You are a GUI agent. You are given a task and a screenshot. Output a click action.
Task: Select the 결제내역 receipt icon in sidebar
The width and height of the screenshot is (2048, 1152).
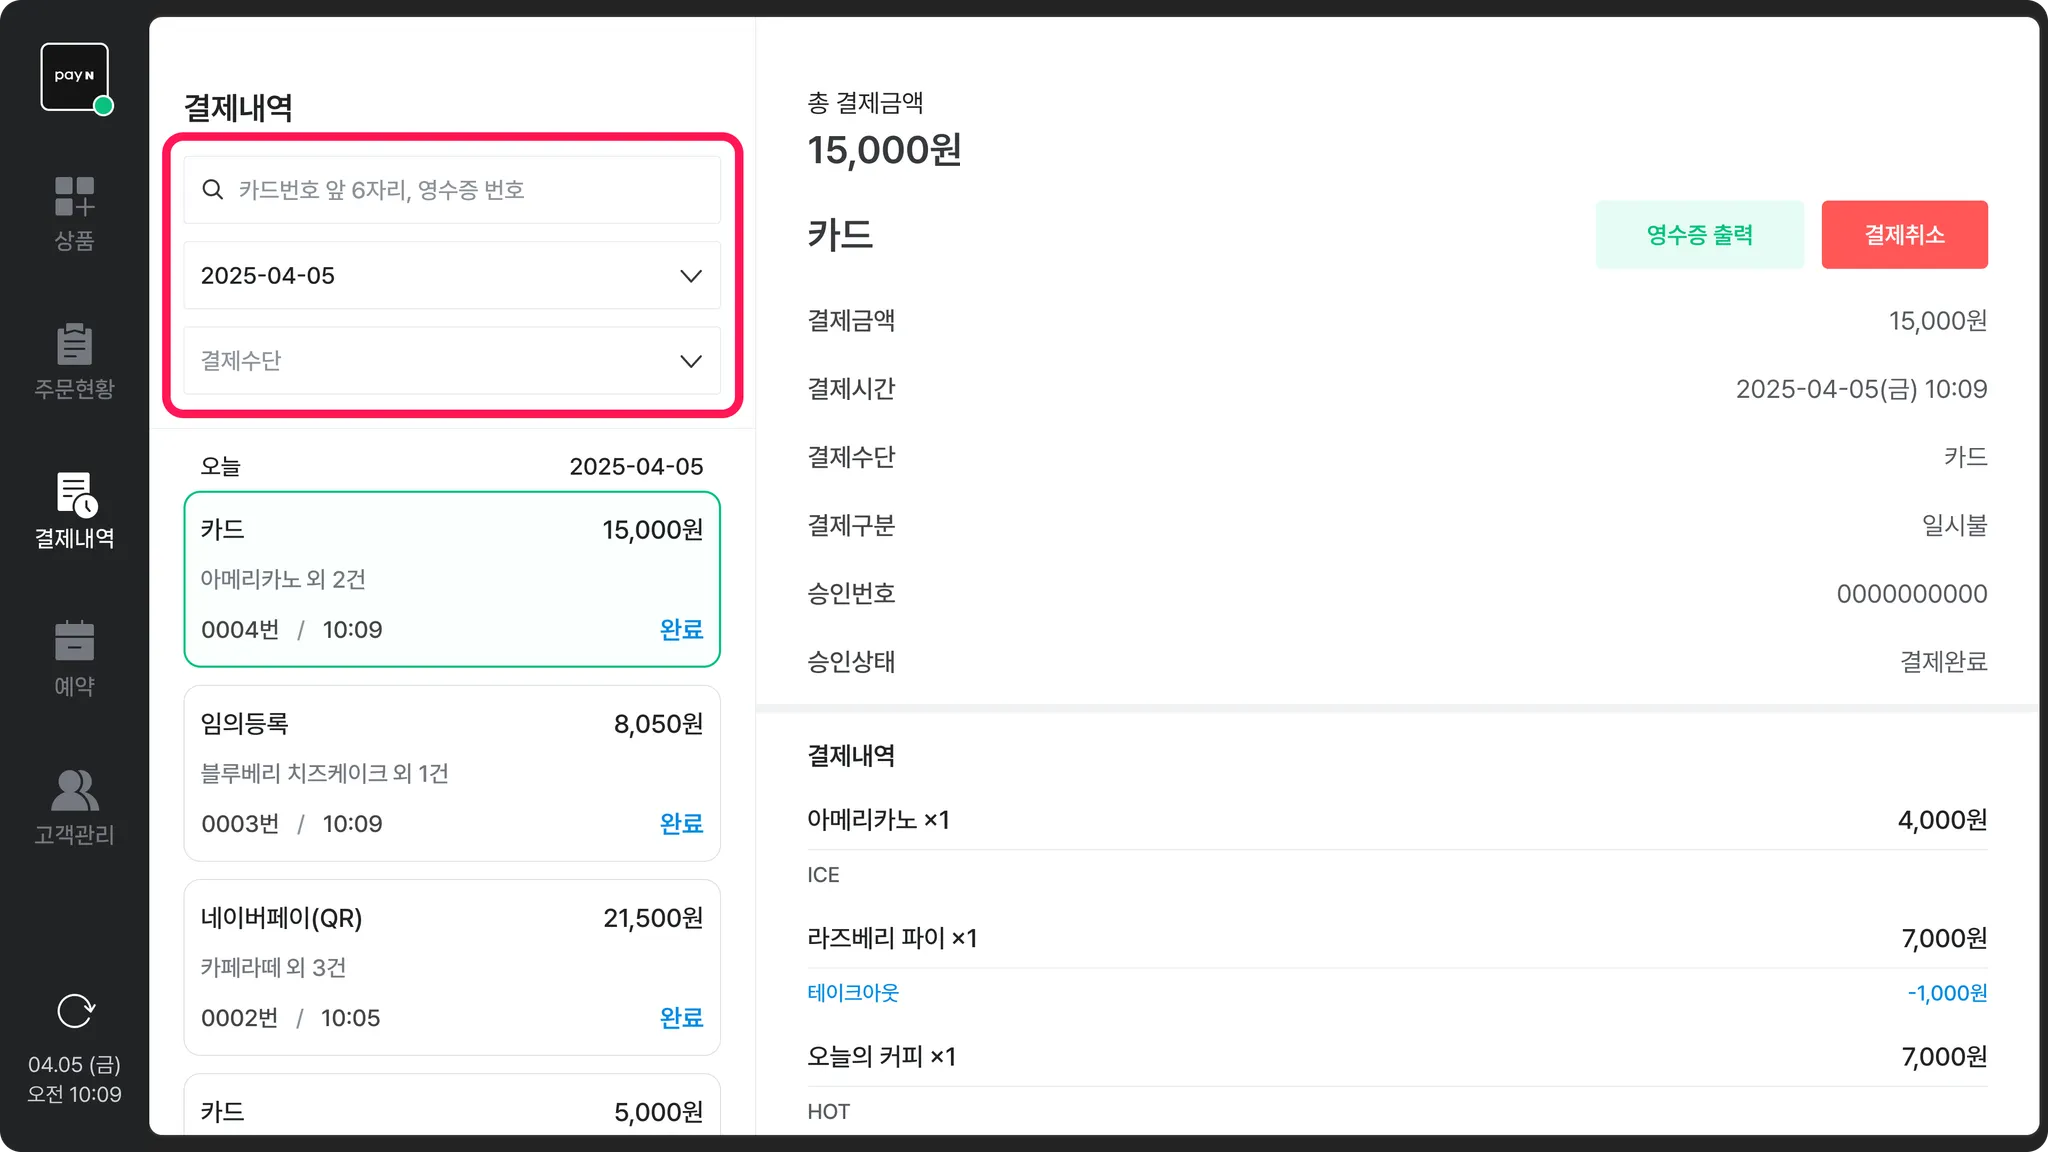[75, 494]
